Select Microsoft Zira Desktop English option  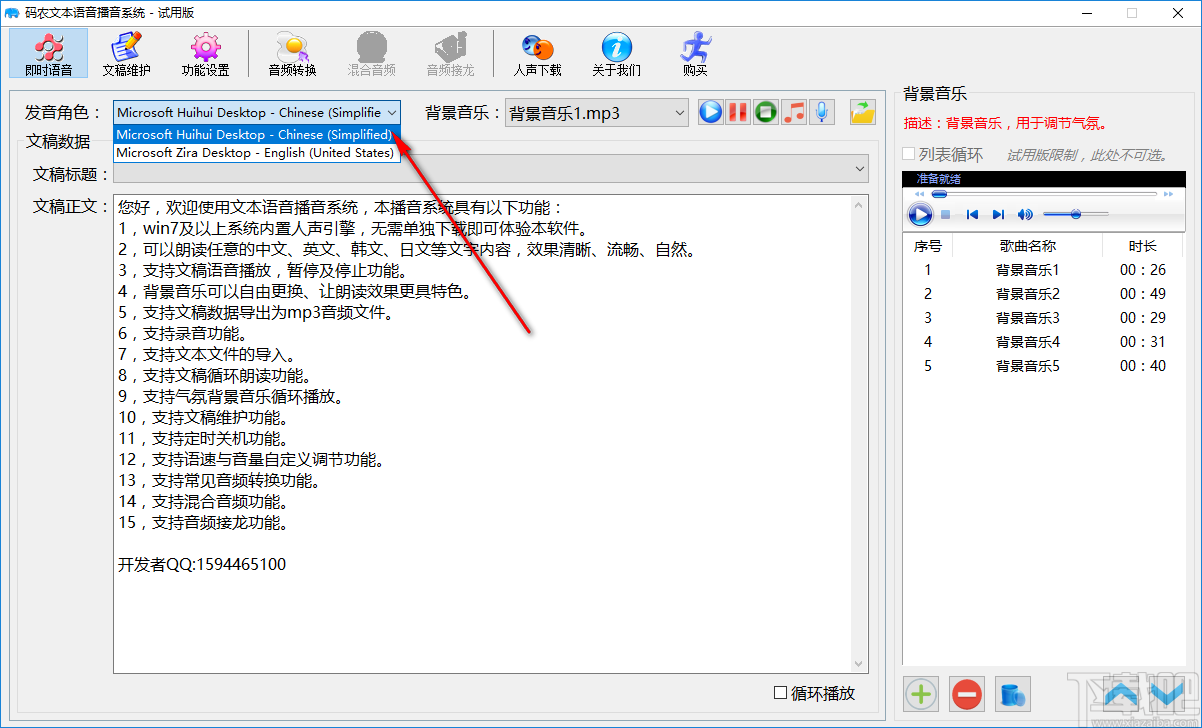tap(256, 153)
